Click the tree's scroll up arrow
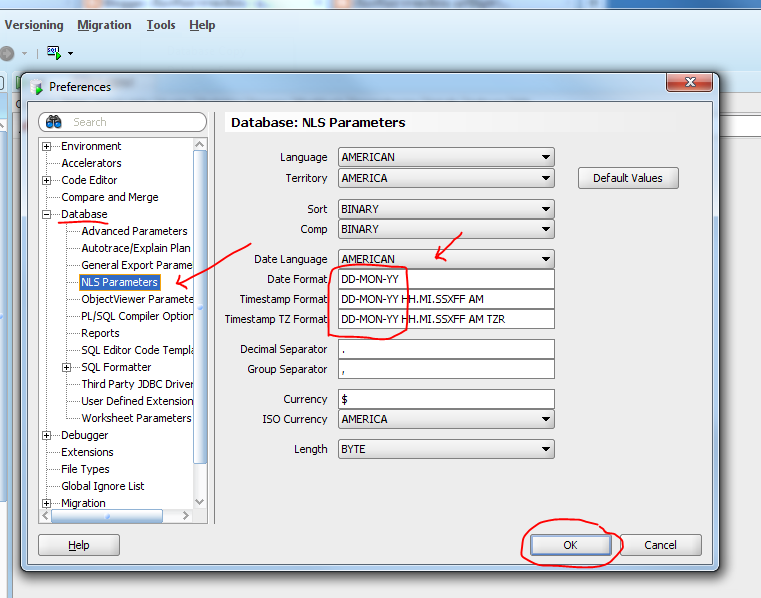Viewport: 761px width, 598px height. pos(199,144)
